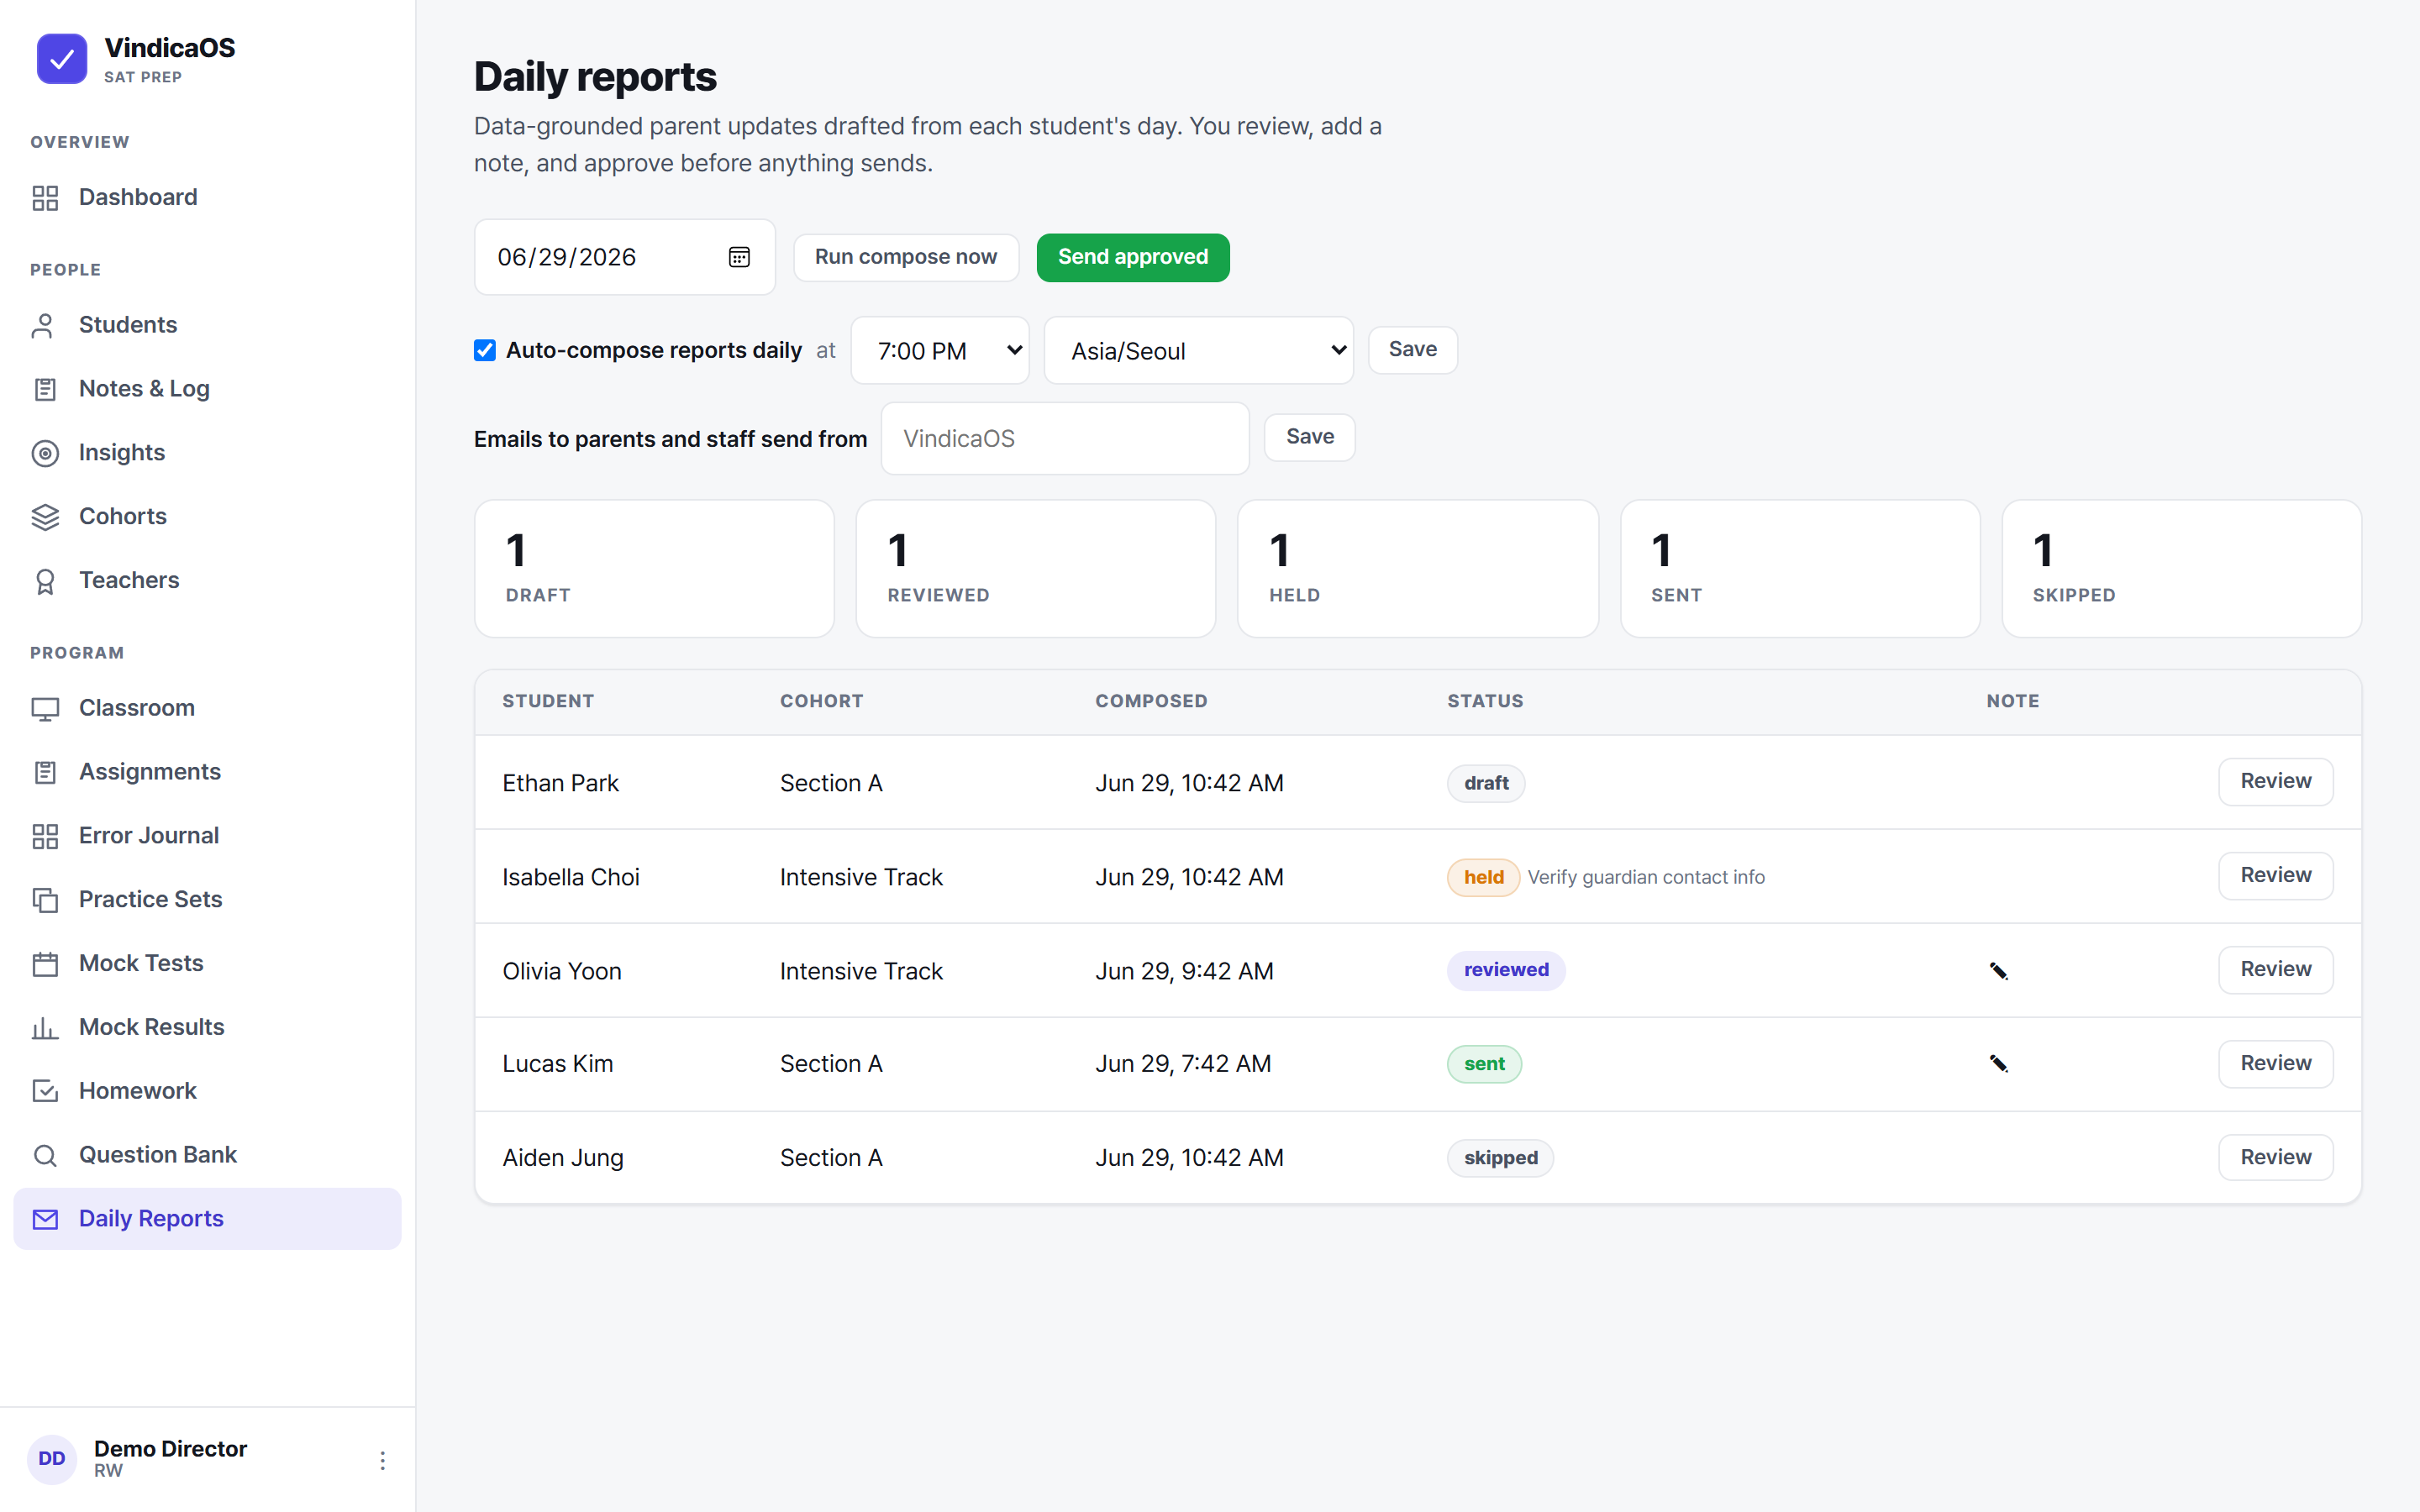This screenshot has width=2420, height=1512.
Task: Open Question Bank
Action: click(x=207, y=1155)
